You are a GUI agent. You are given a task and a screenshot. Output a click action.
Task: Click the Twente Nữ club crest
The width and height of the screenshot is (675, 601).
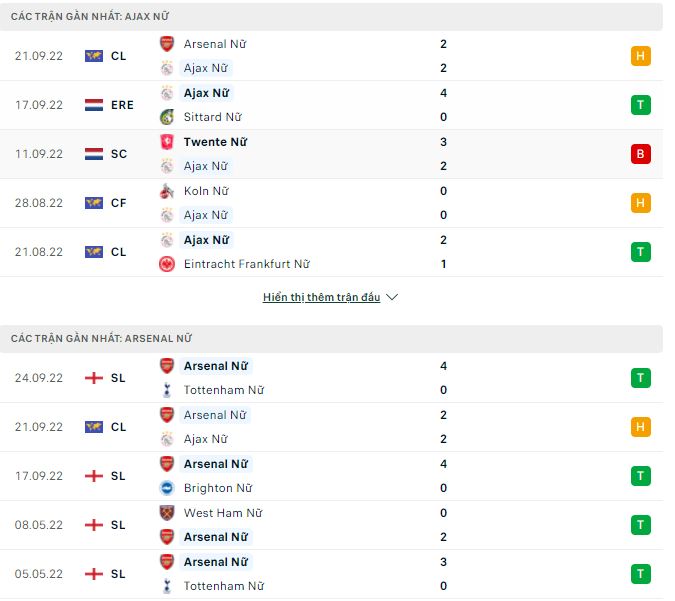pyautogui.click(x=167, y=142)
